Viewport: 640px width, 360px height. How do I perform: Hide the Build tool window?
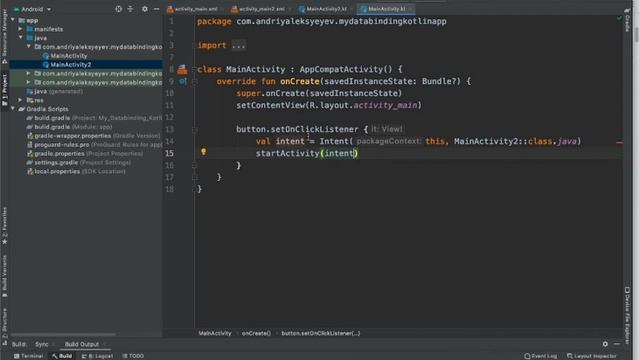(617, 344)
